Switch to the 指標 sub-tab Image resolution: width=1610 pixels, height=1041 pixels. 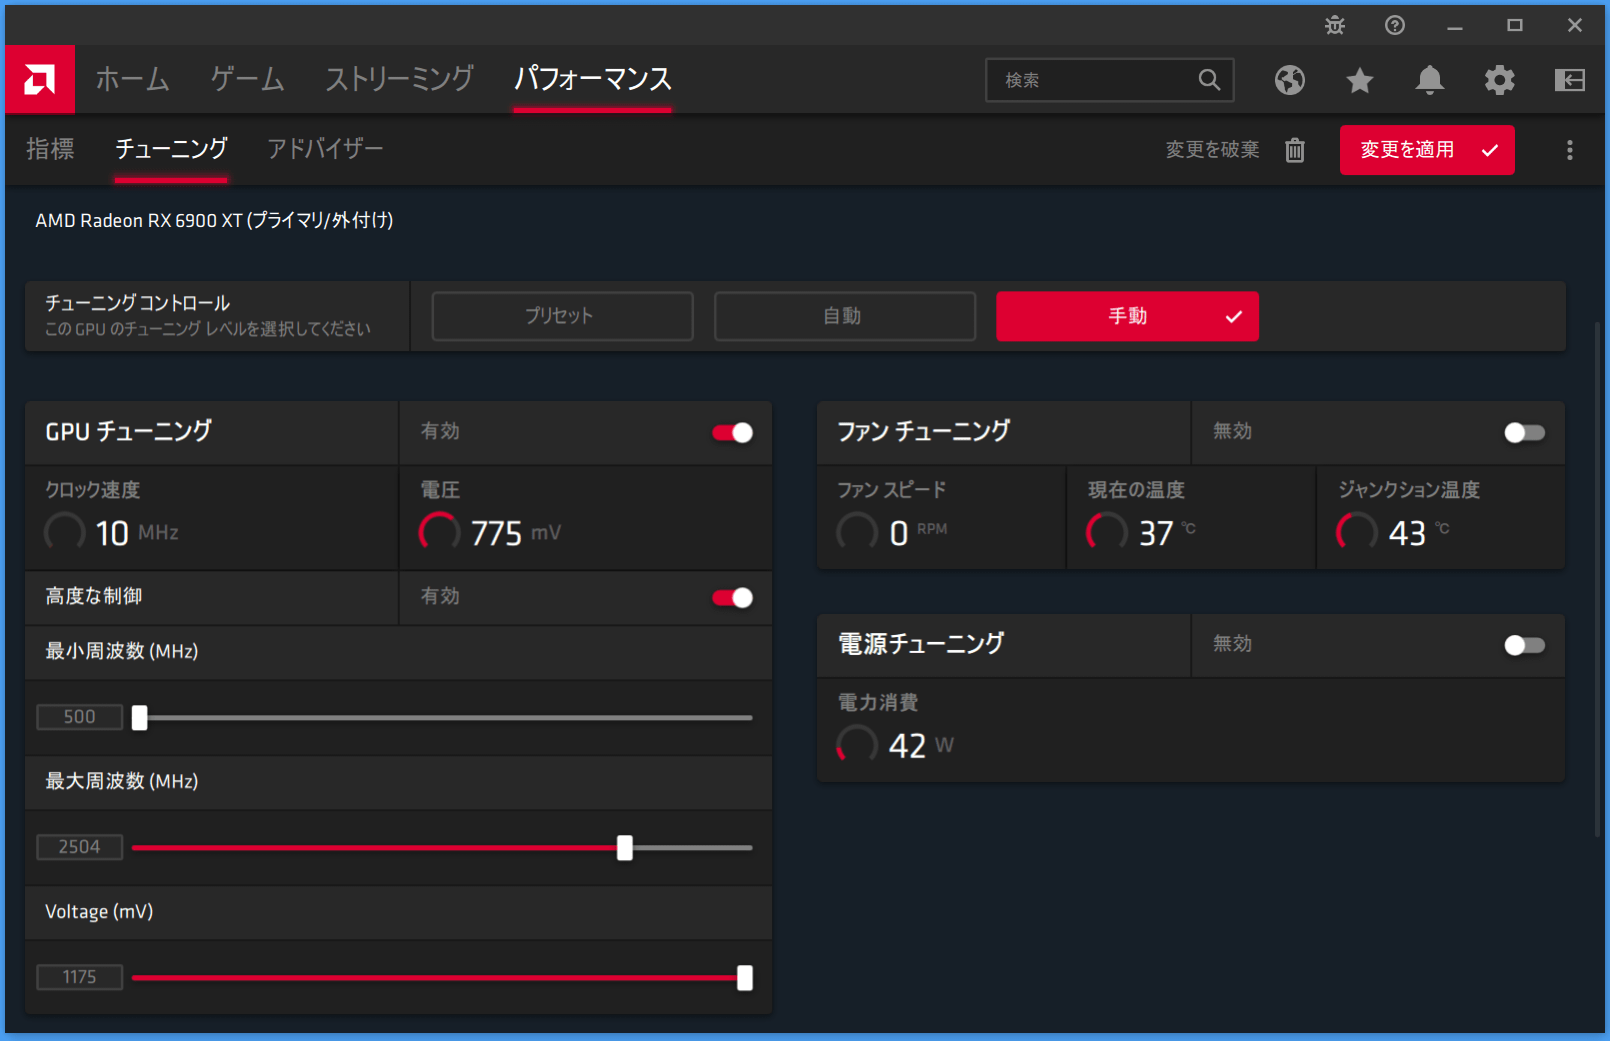(50, 149)
